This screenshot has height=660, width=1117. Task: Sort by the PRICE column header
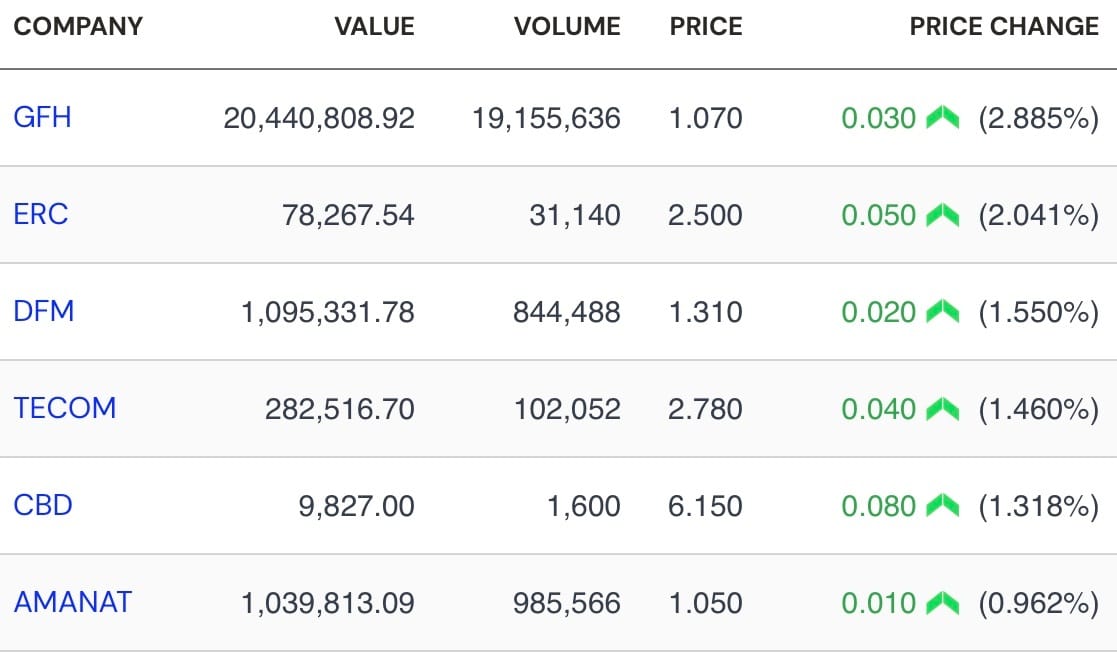(706, 26)
